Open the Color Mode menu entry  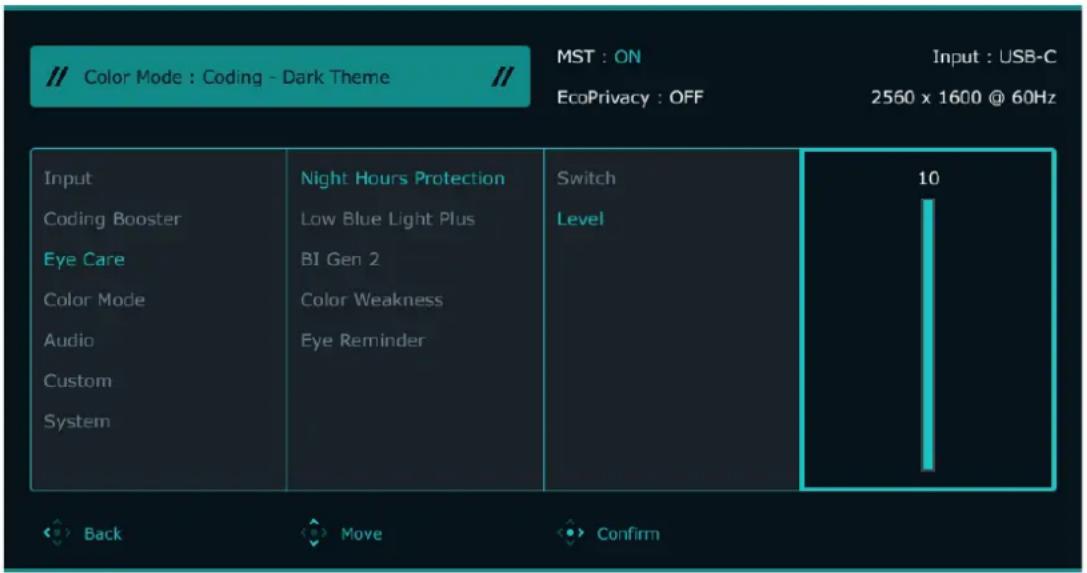(94, 300)
